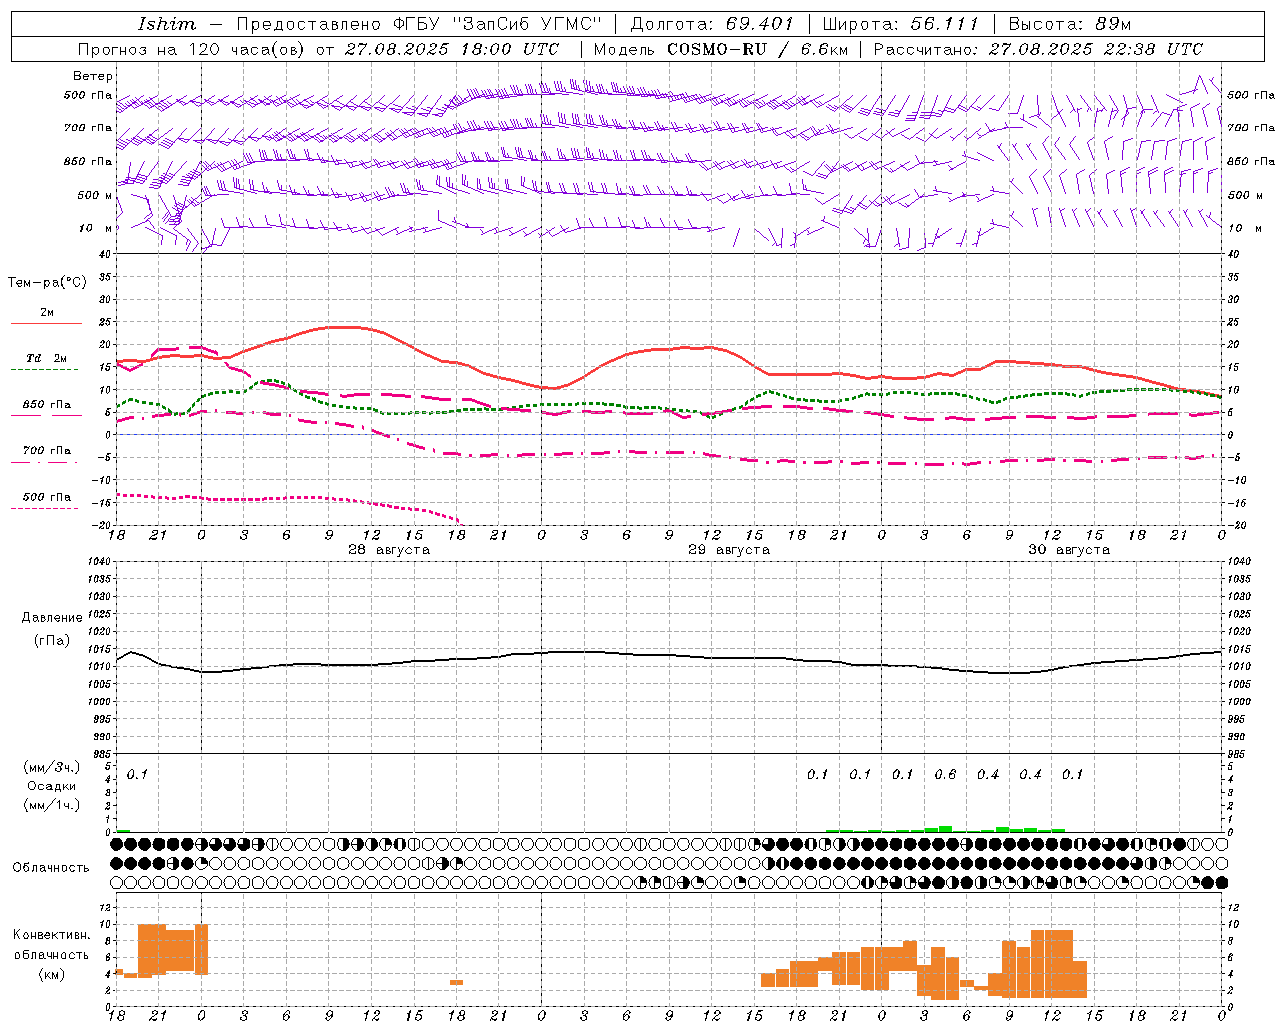
Task: Click the forecast start 27.08.2025 18:00 UTC
Action: pos(452,49)
